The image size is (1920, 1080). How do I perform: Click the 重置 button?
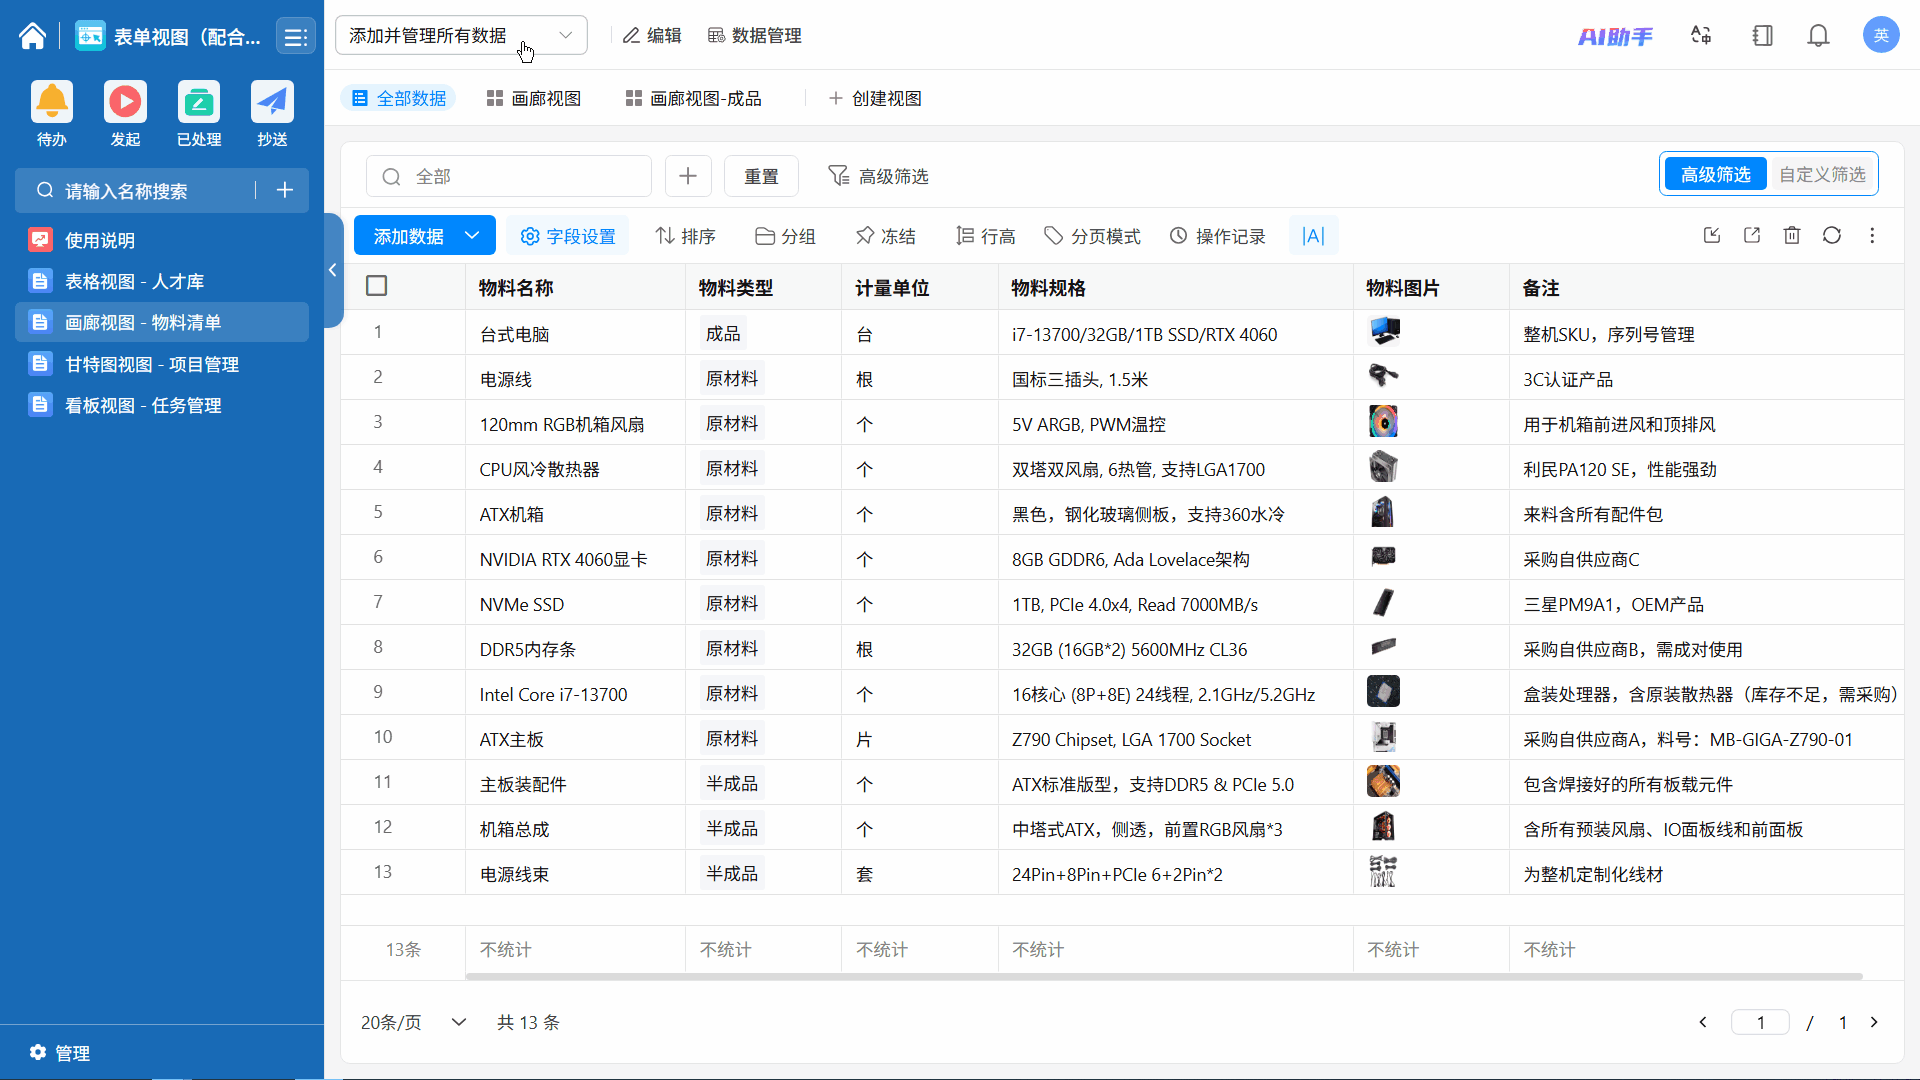point(761,176)
